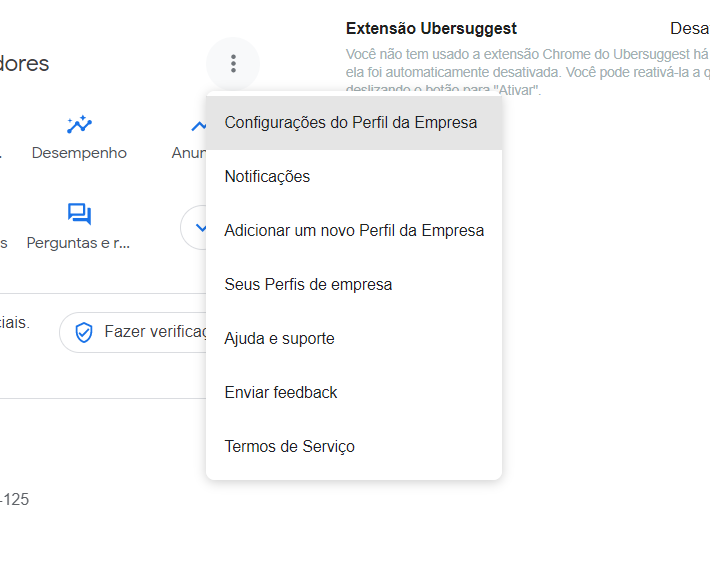This screenshot has height=583, width=710.
Task: Click the Perguntas e respostas chat icon
Action: (79, 214)
